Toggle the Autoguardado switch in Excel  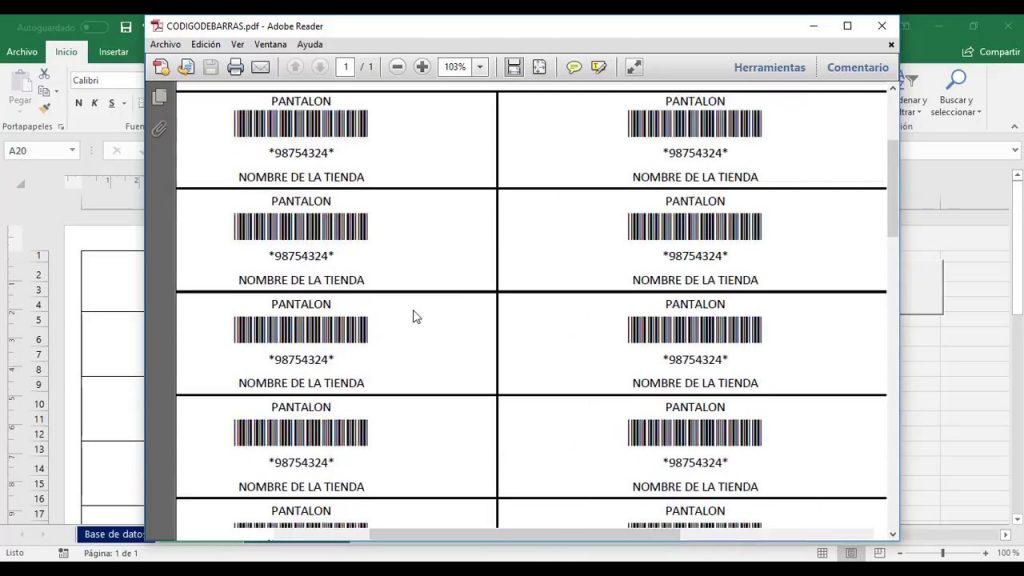point(94,27)
